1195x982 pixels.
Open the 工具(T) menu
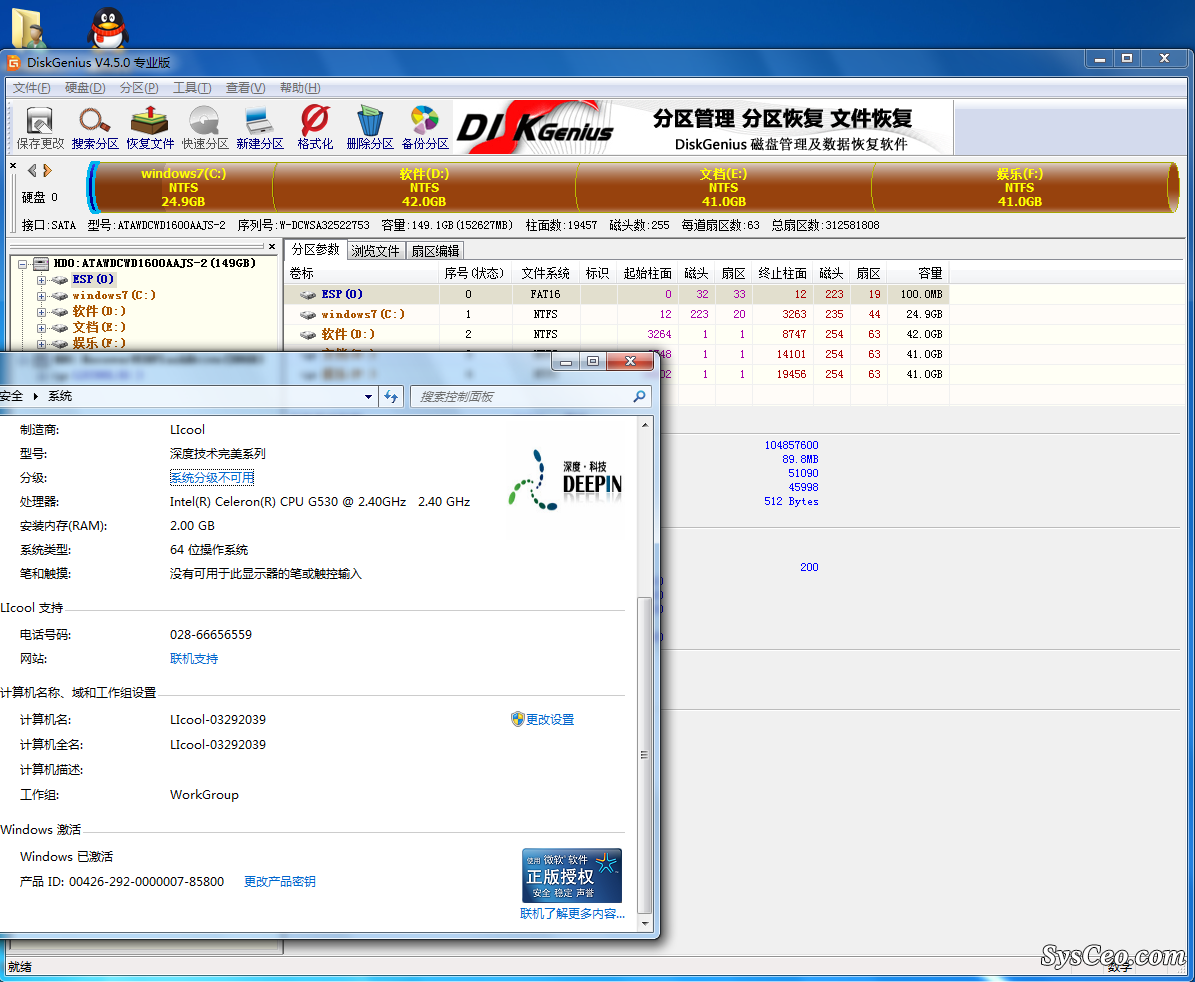point(192,88)
